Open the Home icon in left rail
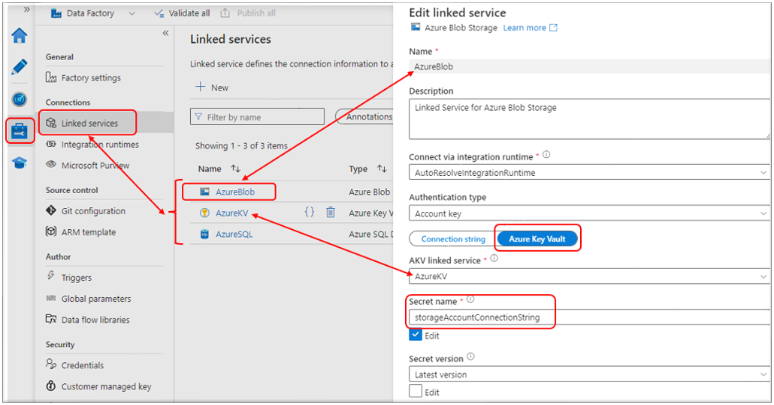Screen dimensions: 774x405 (x=19, y=36)
